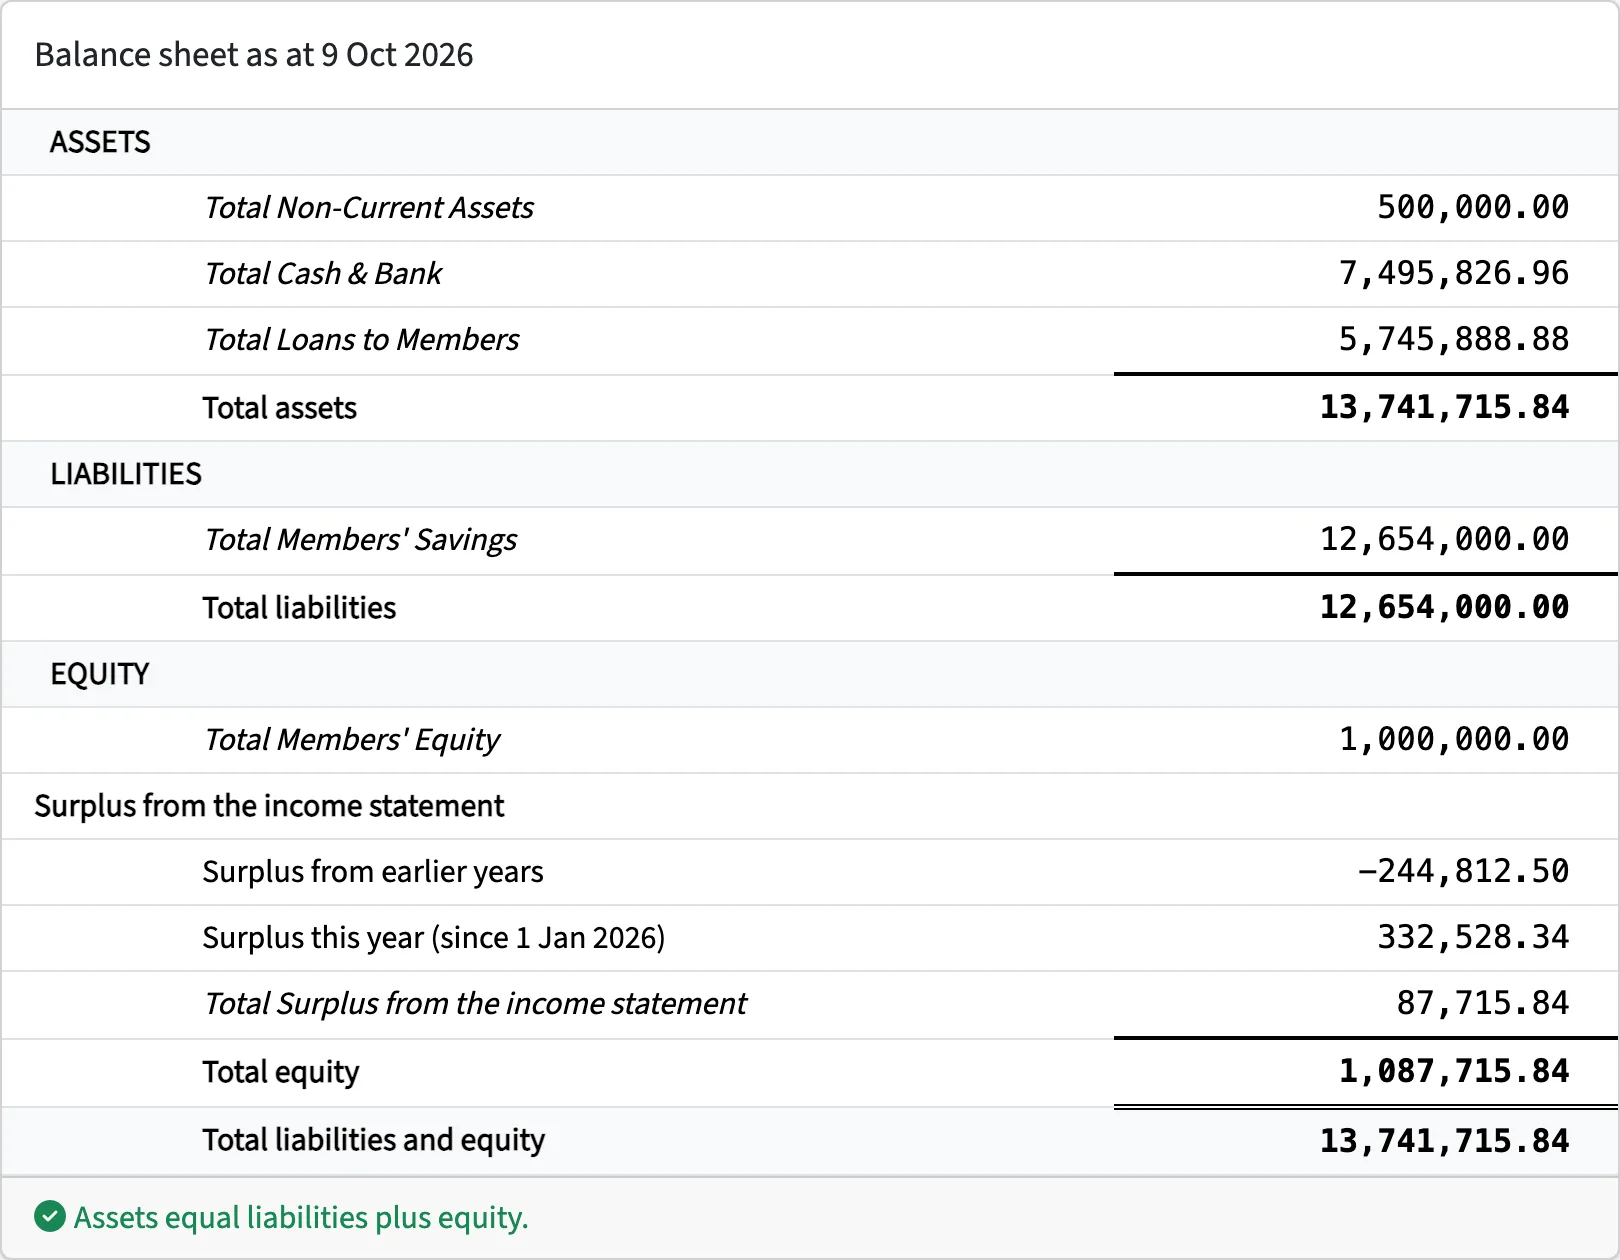Select the 'Surplus from earlier years' label
1620x1260 pixels.
[x=373, y=872]
